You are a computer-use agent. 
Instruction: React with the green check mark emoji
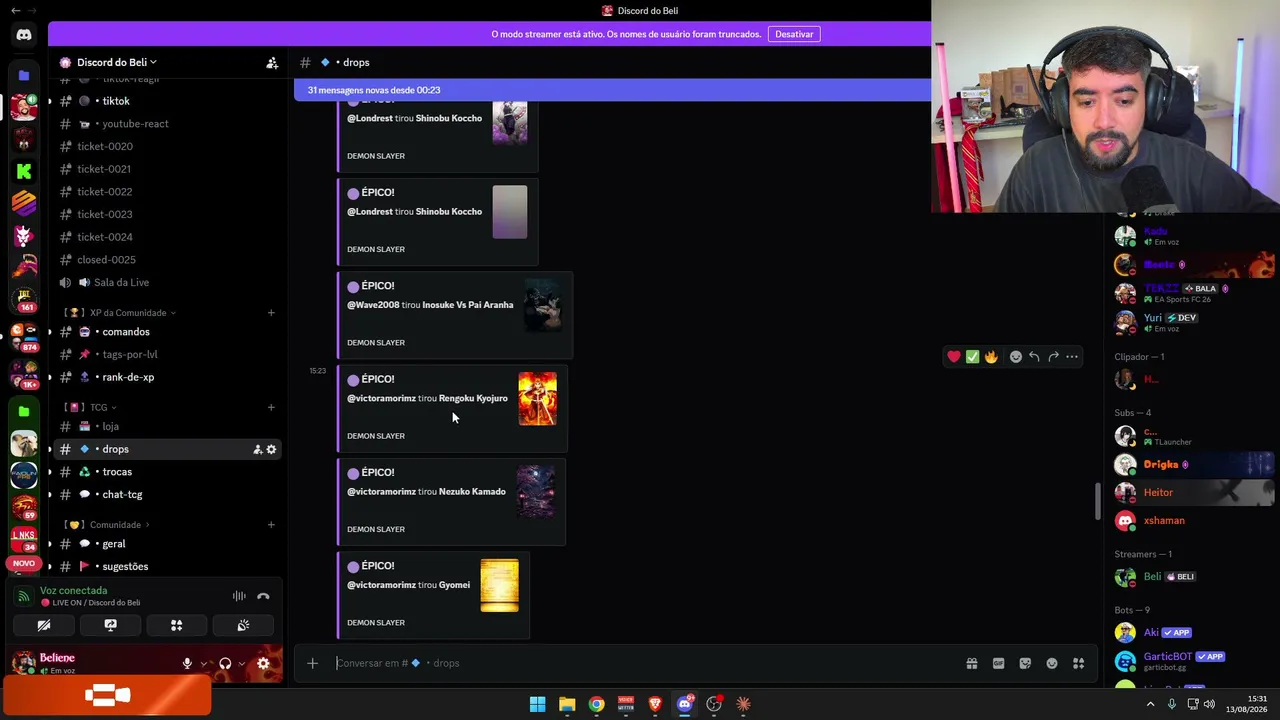point(972,357)
